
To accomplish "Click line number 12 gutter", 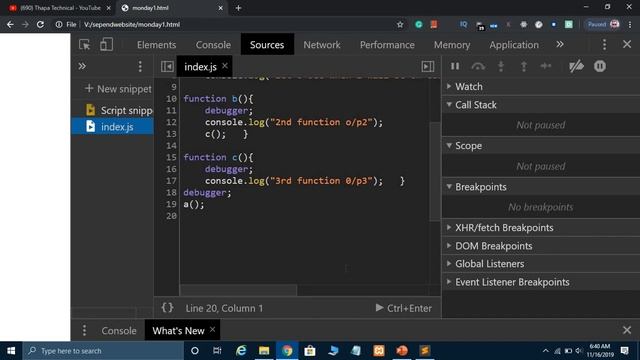I will click(x=171, y=122).
